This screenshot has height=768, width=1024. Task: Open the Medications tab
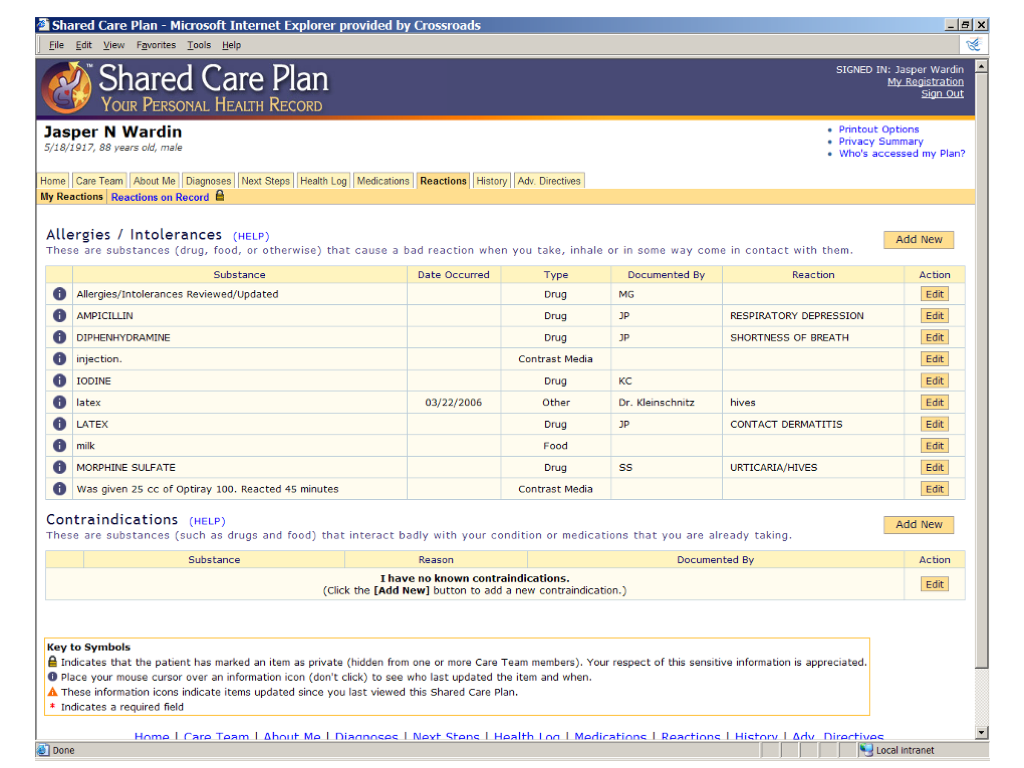383,181
